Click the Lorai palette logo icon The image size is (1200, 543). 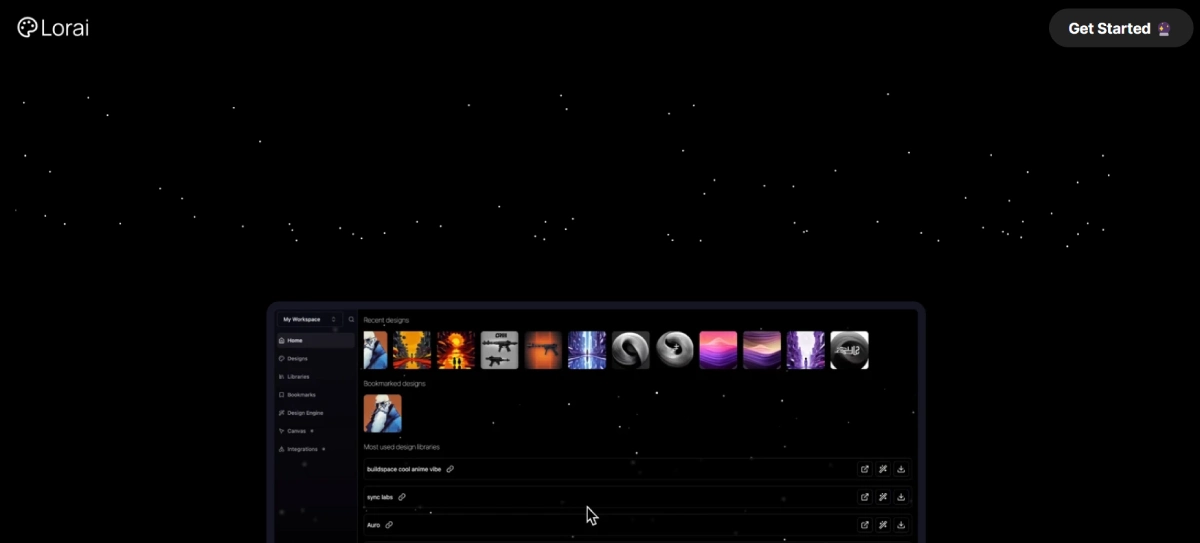point(27,27)
